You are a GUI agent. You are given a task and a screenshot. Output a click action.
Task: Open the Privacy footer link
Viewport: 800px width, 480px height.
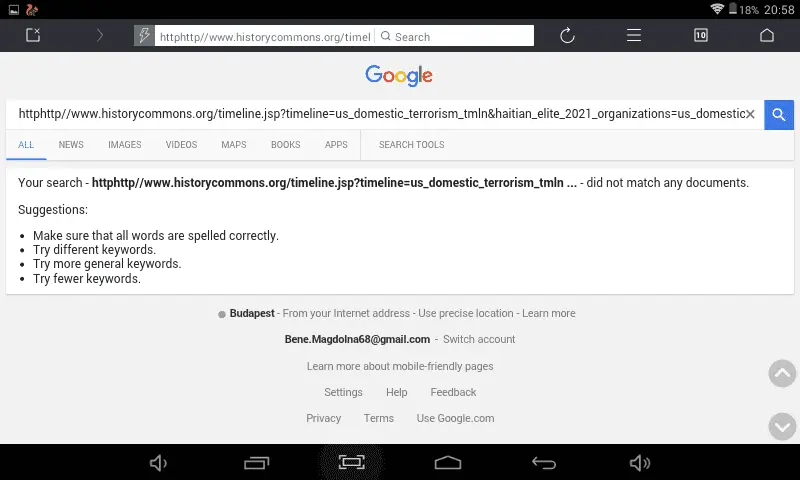pos(323,418)
